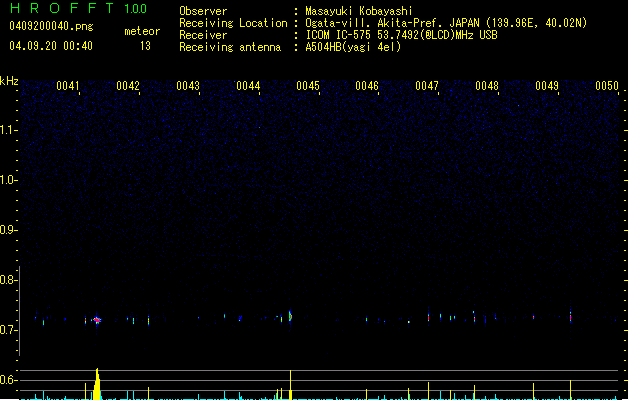Click the 0045 time marker
This screenshot has width=629, height=400.
pyautogui.click(x=308, y=86)
